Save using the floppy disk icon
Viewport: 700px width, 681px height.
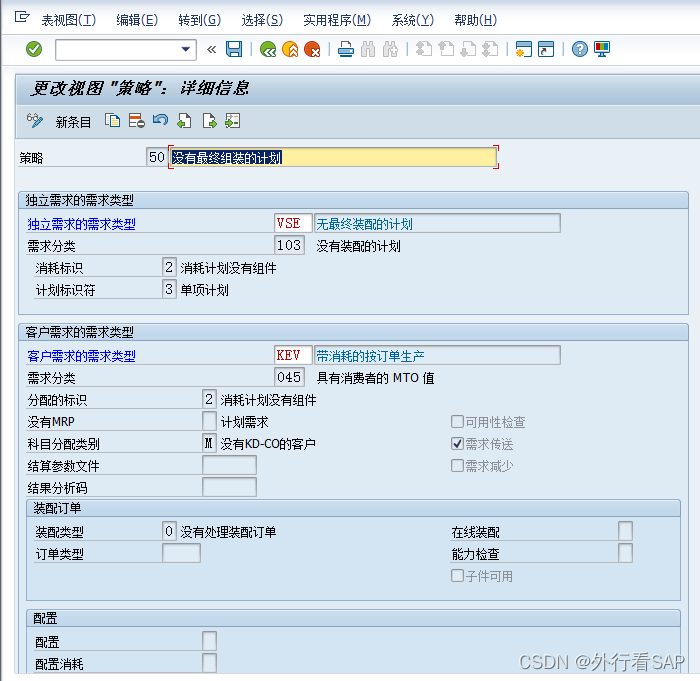[234, 49]
